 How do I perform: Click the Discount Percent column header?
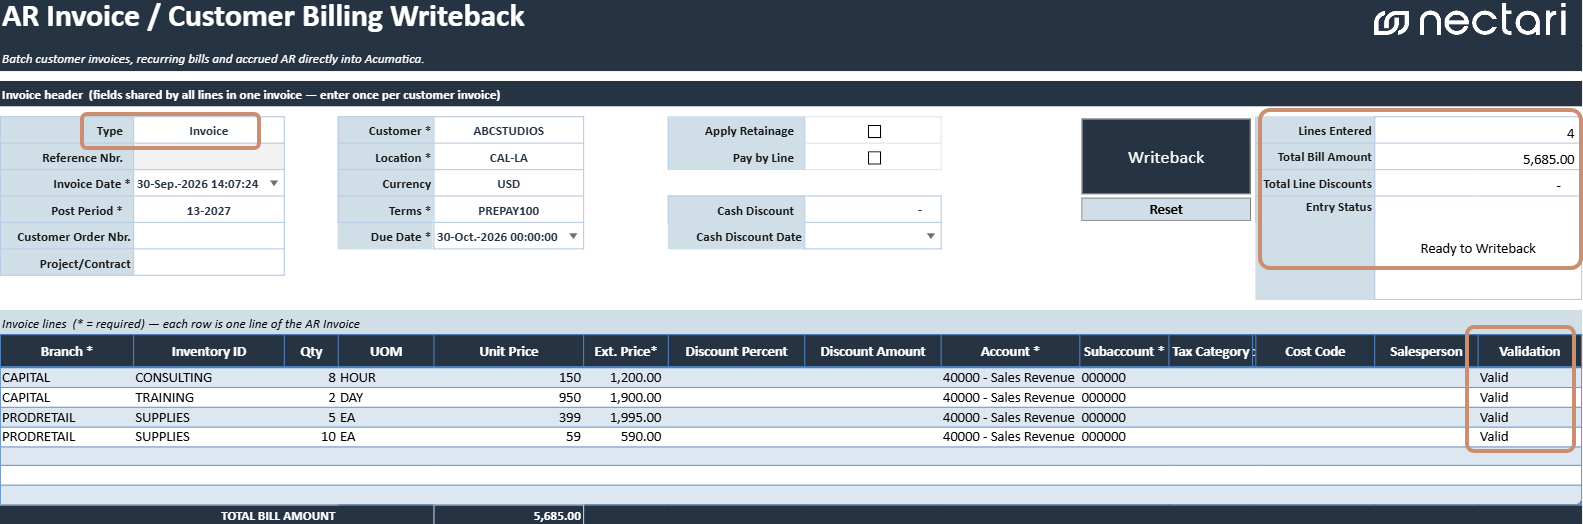coord(736,351)
